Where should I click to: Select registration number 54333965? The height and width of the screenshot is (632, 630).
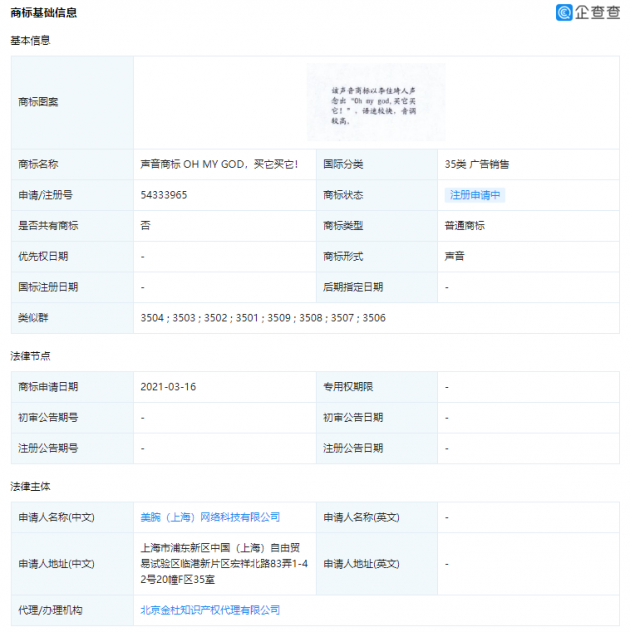pyautogui.click(x=164, y=195)
